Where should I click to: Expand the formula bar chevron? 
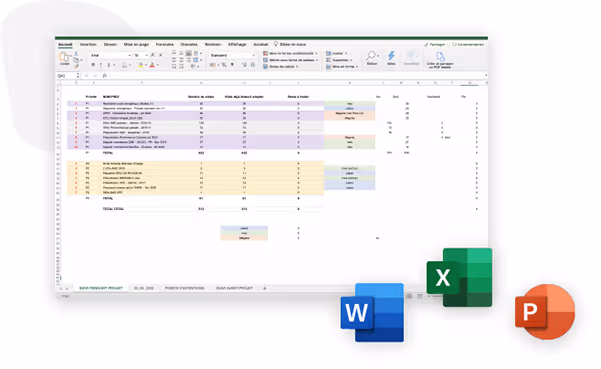coord(486,75)
